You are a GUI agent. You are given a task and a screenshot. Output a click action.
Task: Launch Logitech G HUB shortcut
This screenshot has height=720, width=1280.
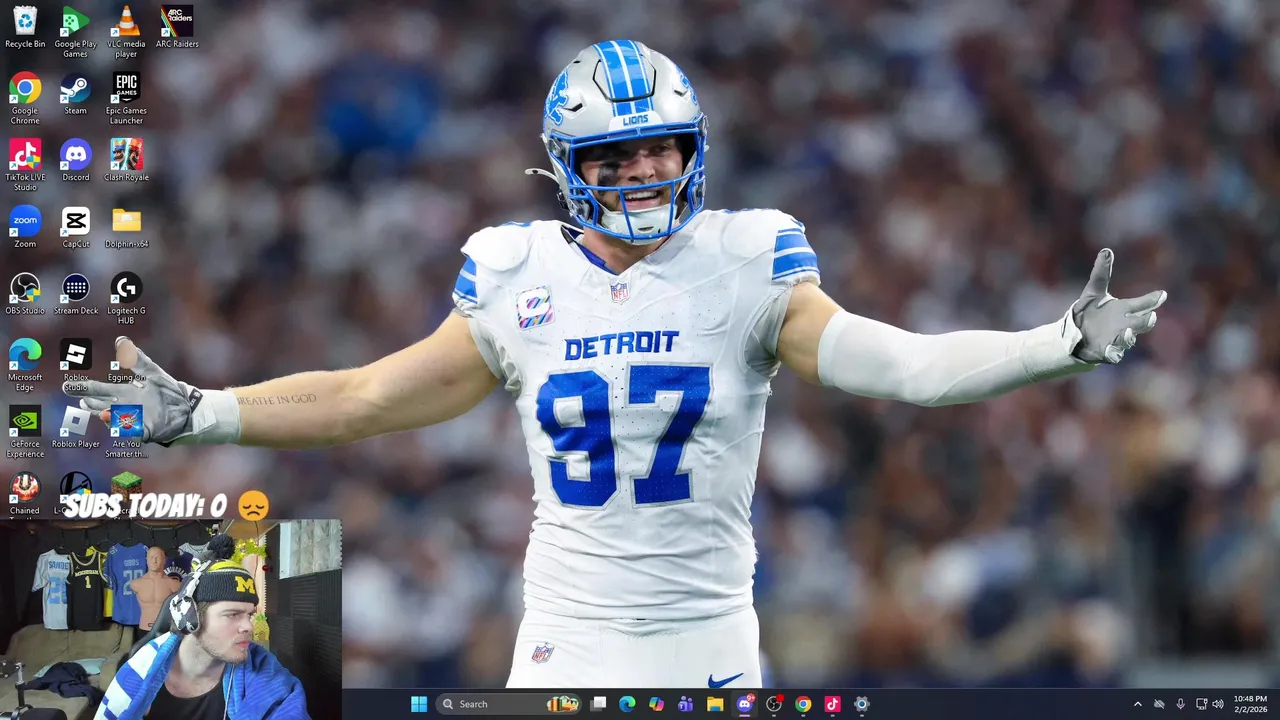pos(126,299)
